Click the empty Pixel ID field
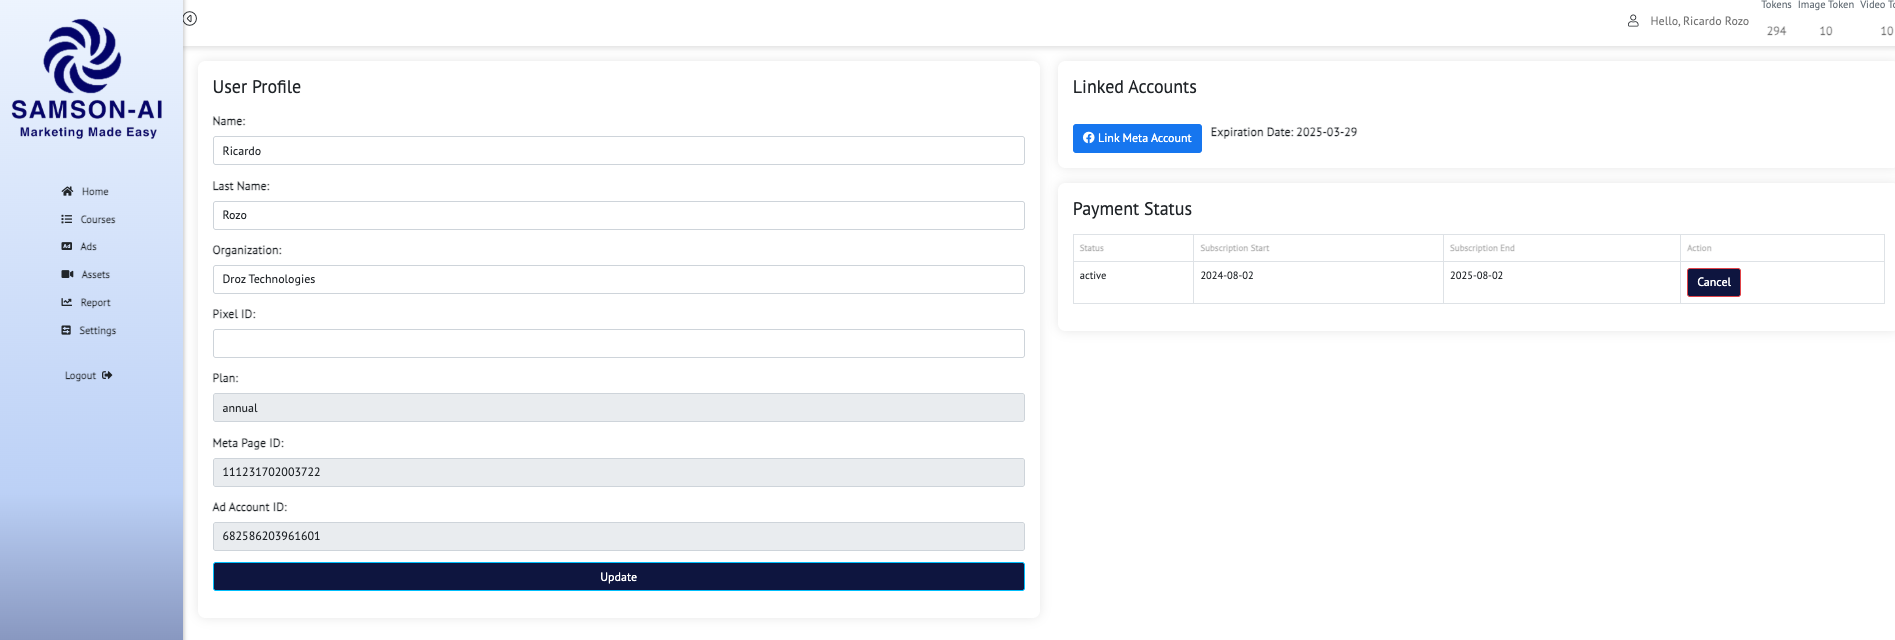The image size is (1895, 640). pos(618,343)
